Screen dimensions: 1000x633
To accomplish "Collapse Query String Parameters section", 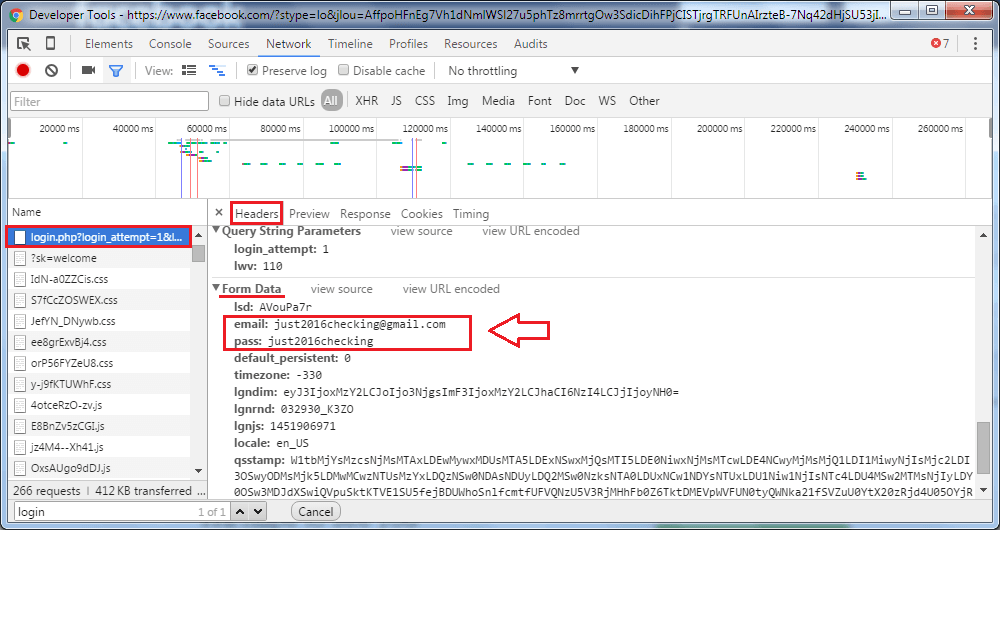I will 216,230.
